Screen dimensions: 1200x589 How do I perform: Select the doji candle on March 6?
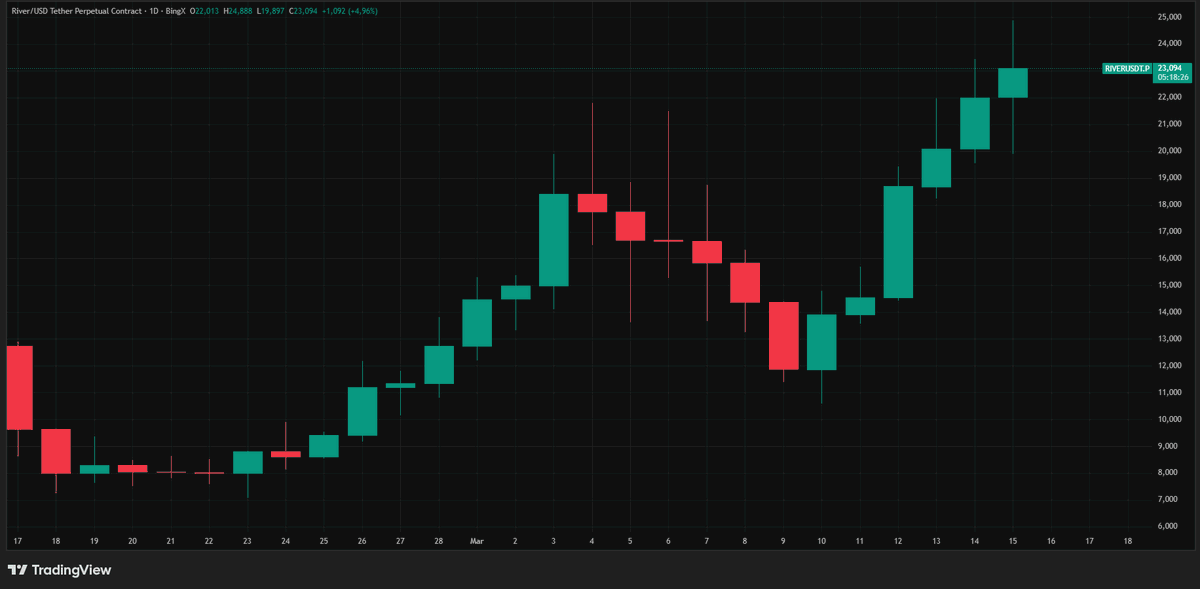coord(668,241)
